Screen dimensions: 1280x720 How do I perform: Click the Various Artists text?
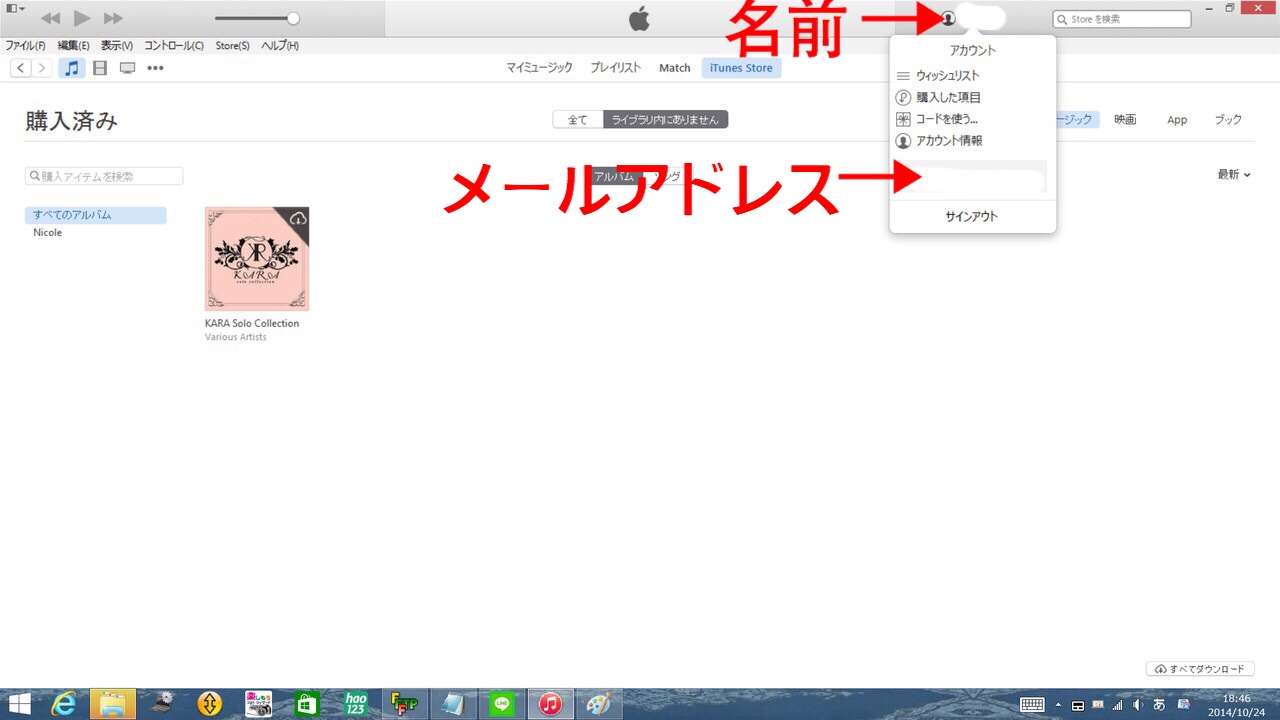point(236,337)
